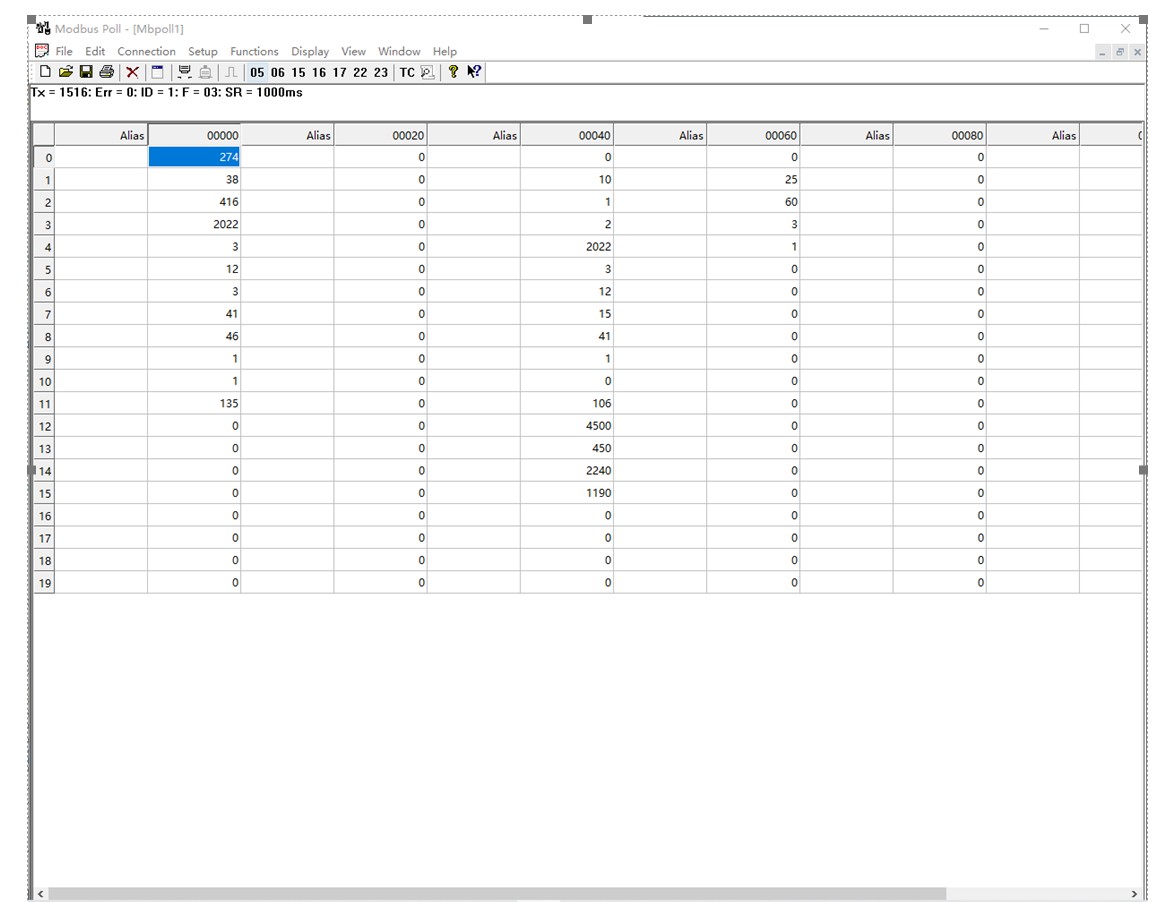Select cell 2022 in column 00000

coord(194,224)
